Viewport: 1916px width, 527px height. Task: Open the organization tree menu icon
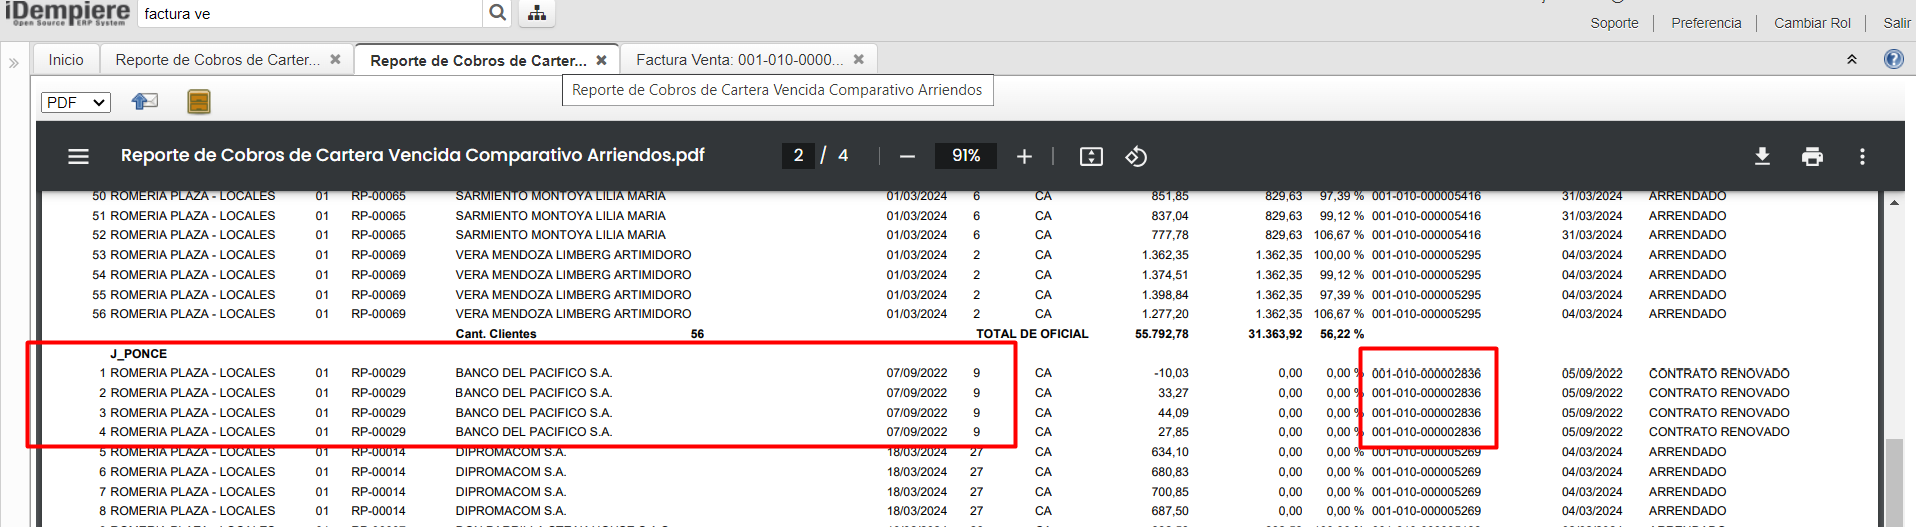tap(537, 13)
